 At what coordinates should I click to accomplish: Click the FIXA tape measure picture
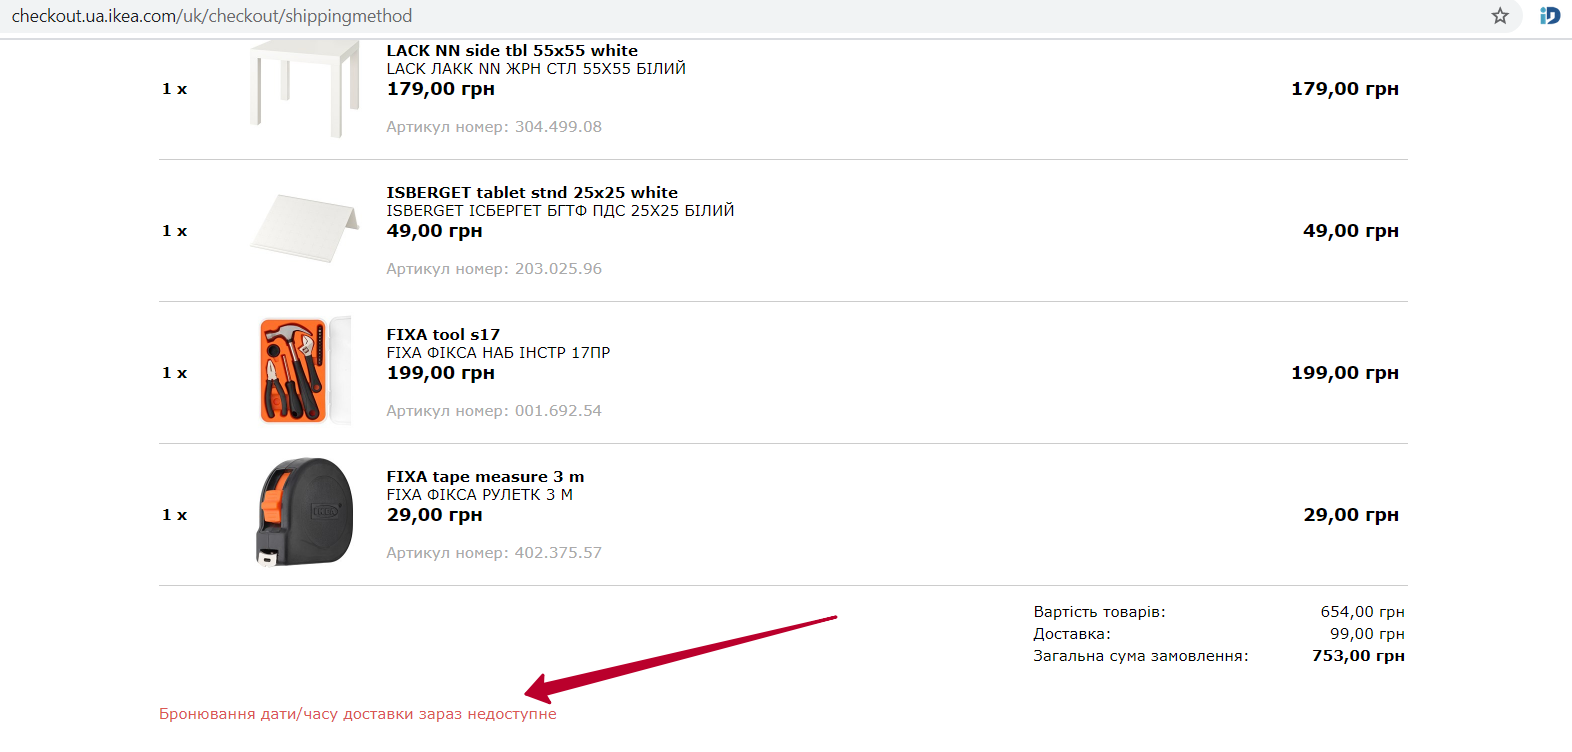click(x=305, y=512)
